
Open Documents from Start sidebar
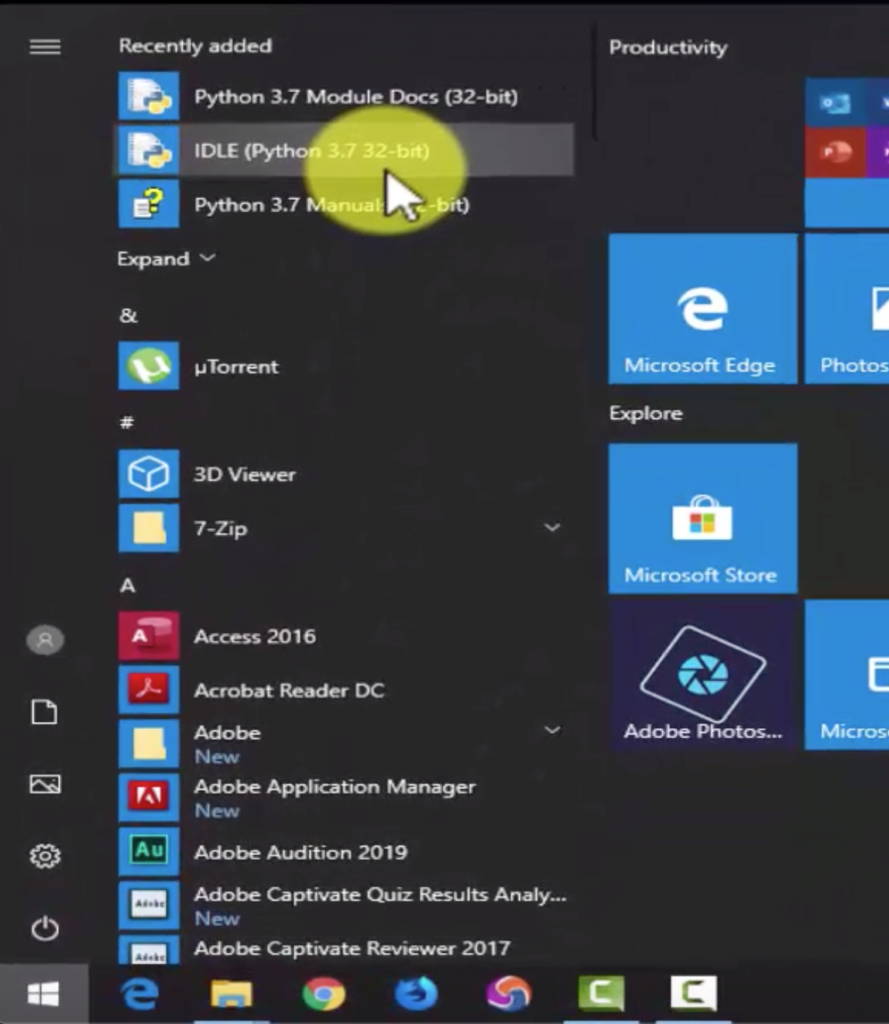pyautogui.click(x=44, y=712)
